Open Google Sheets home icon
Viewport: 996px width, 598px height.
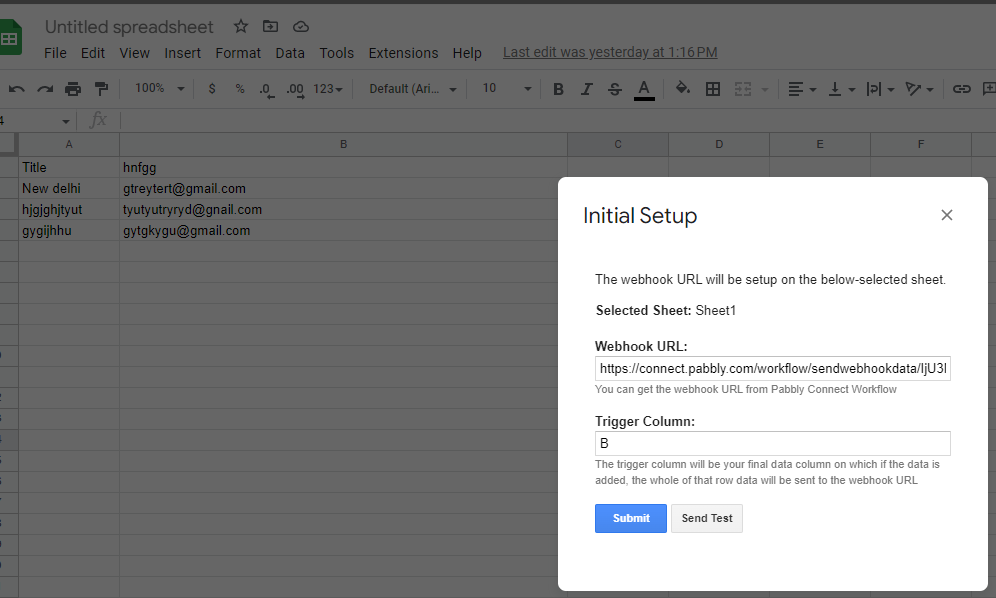[x=10, y=37]
